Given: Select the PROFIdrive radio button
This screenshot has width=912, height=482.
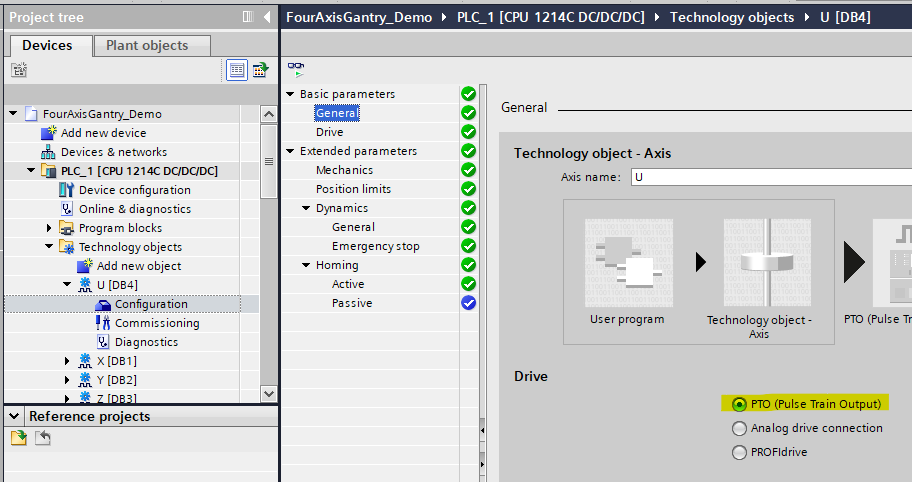Looking at the screenshot, I should pos(739,452).
